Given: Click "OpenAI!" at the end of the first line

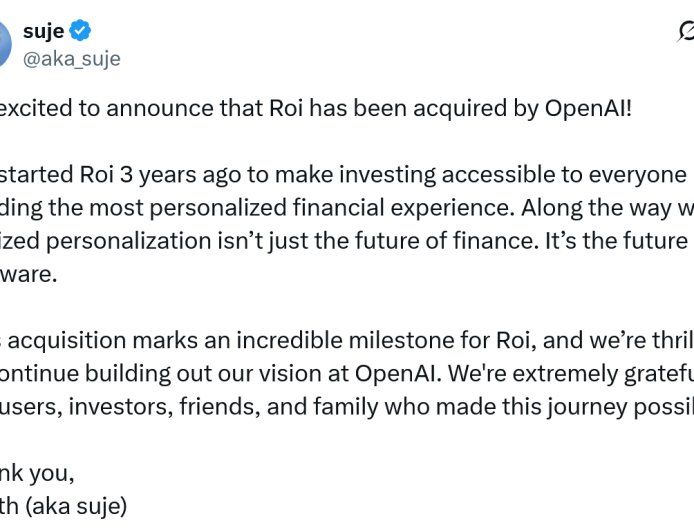Looking at the screenshot, I should (x=588, y=108).
